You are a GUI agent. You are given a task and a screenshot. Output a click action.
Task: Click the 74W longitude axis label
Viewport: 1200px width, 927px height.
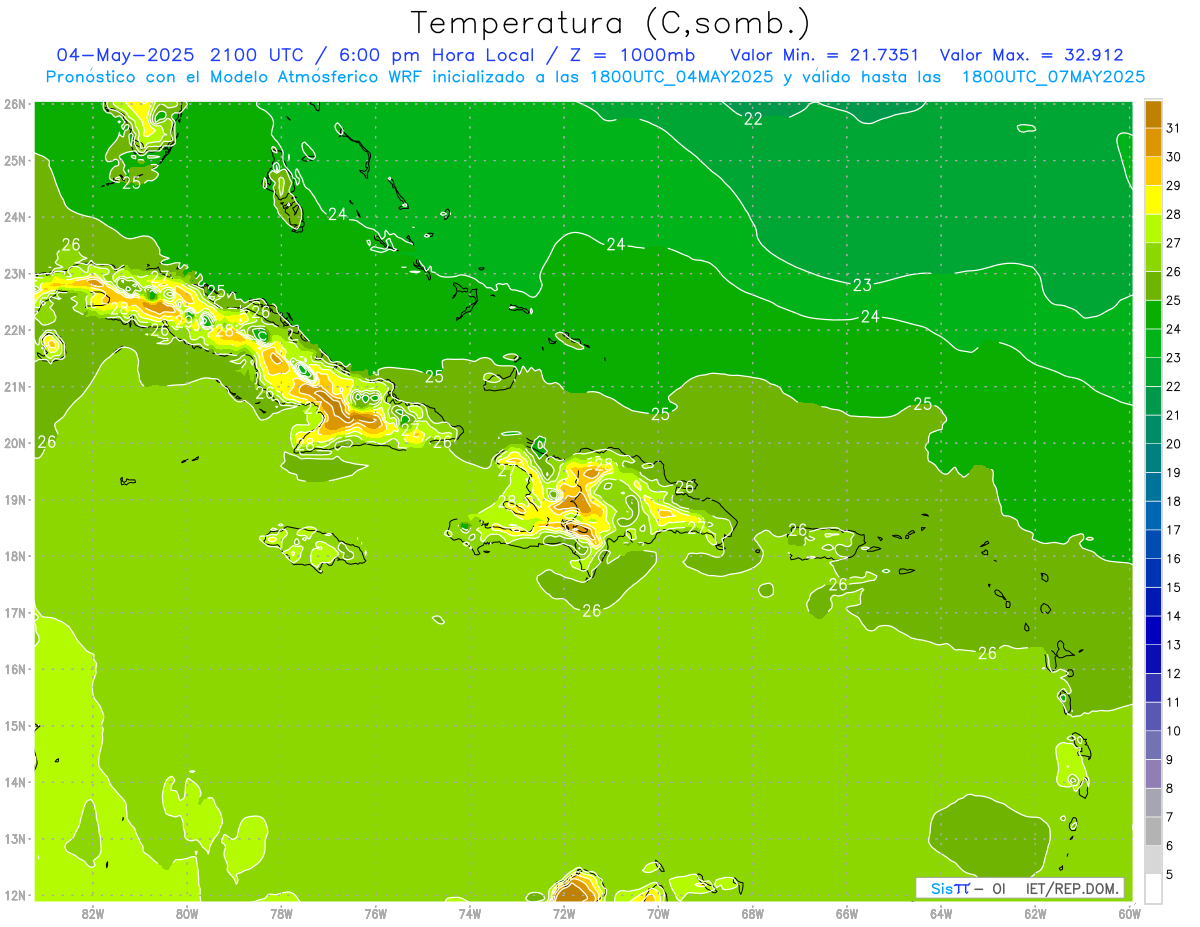(470, 913)
